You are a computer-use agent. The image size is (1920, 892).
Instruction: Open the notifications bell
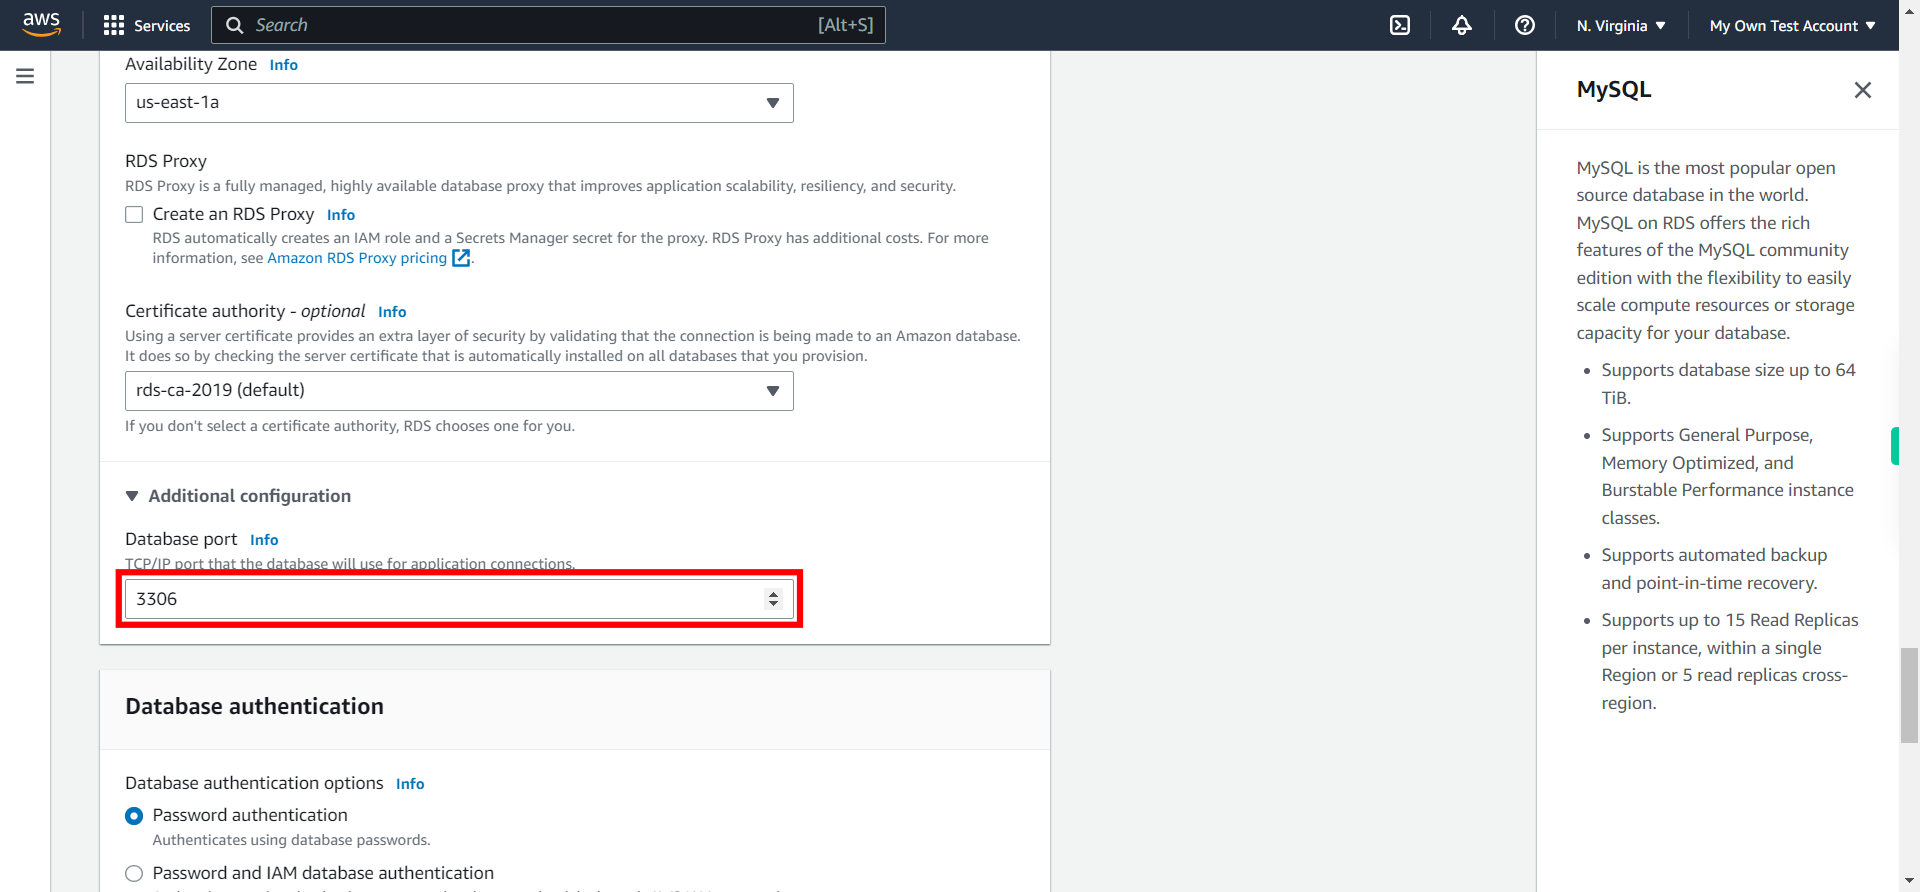[1462, 25]
